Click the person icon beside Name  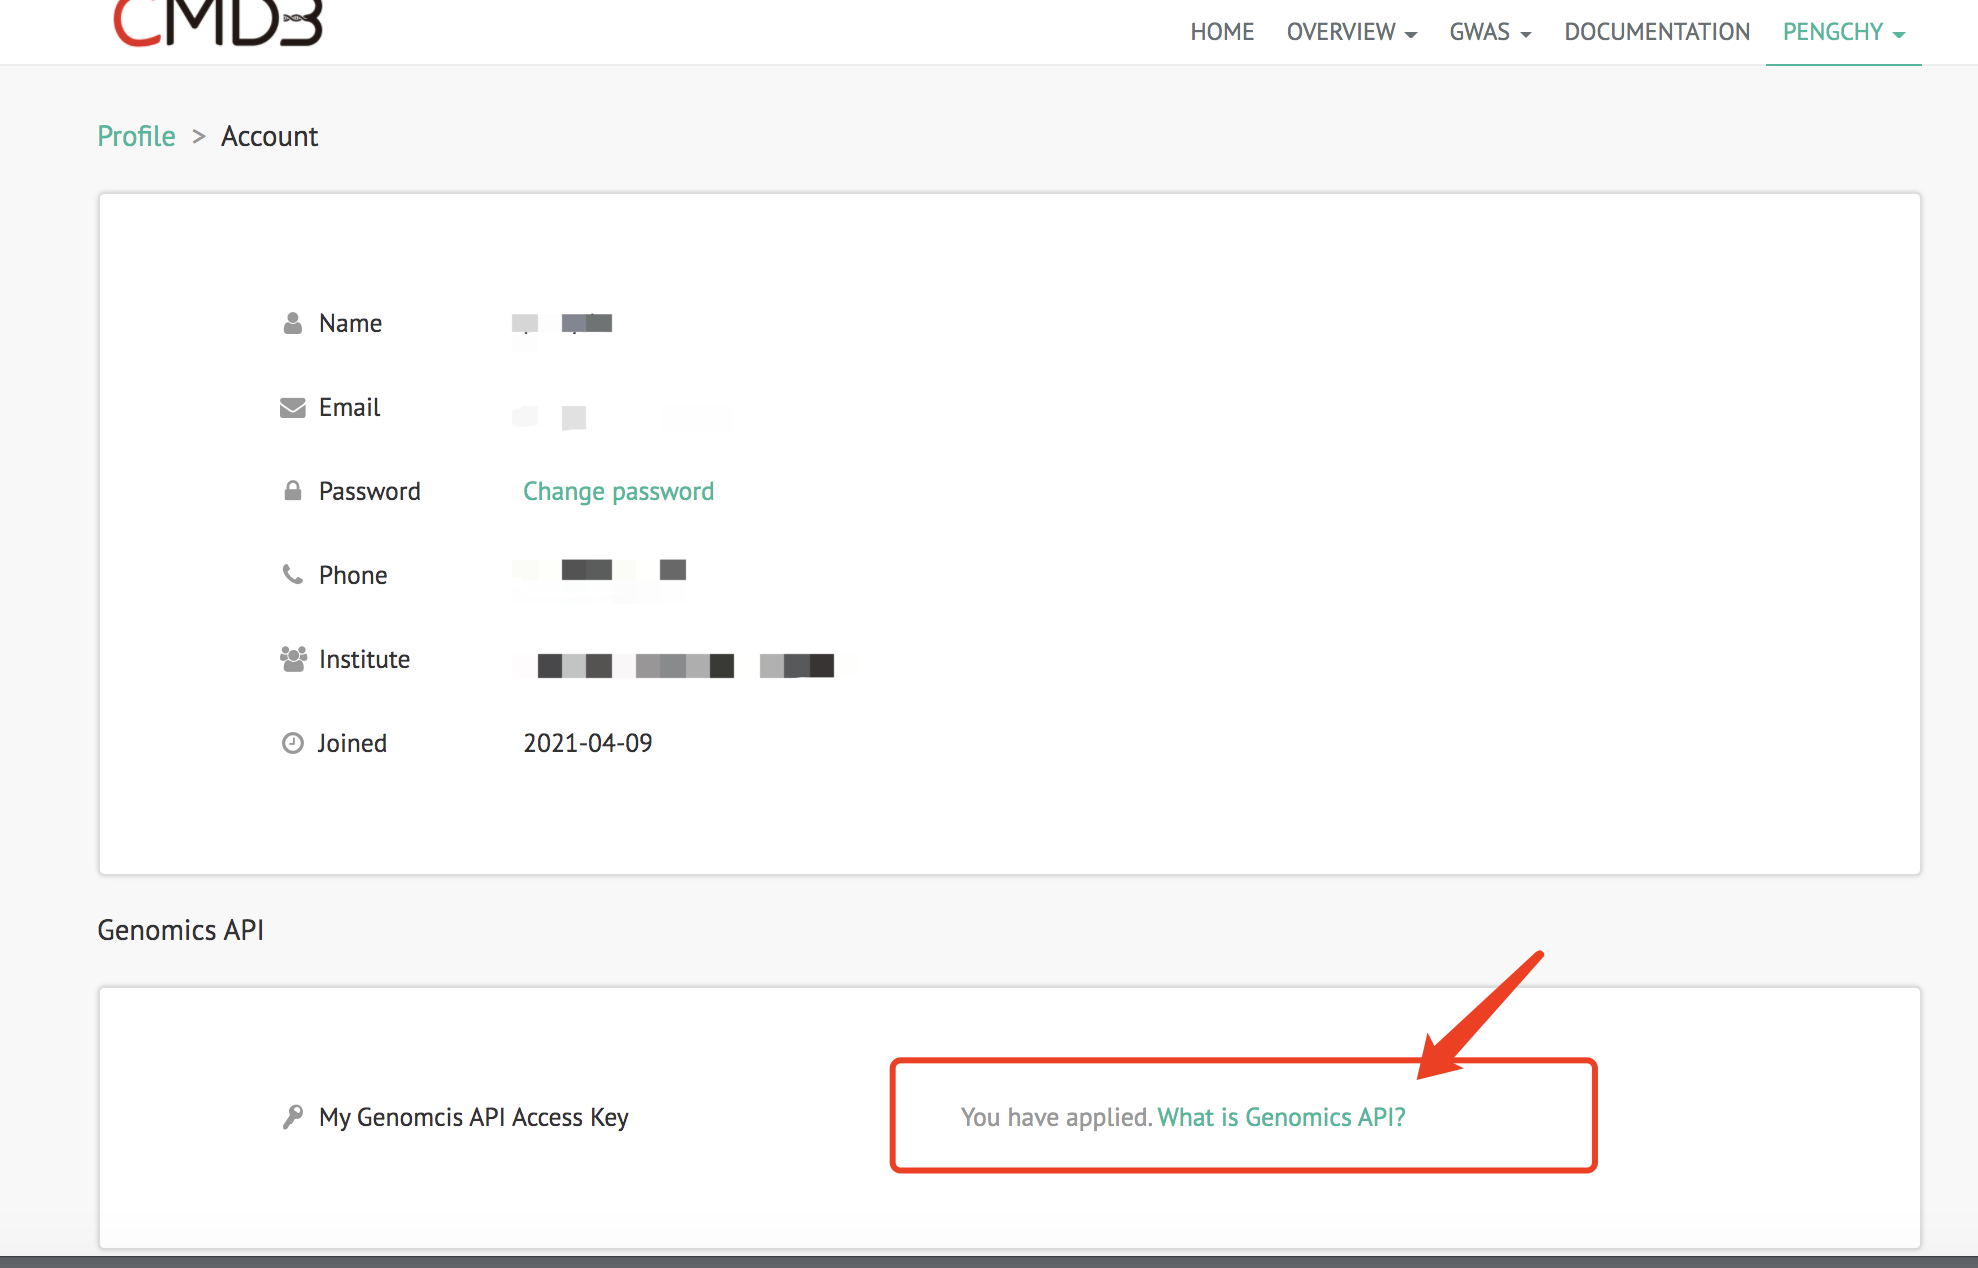(292, 323)
